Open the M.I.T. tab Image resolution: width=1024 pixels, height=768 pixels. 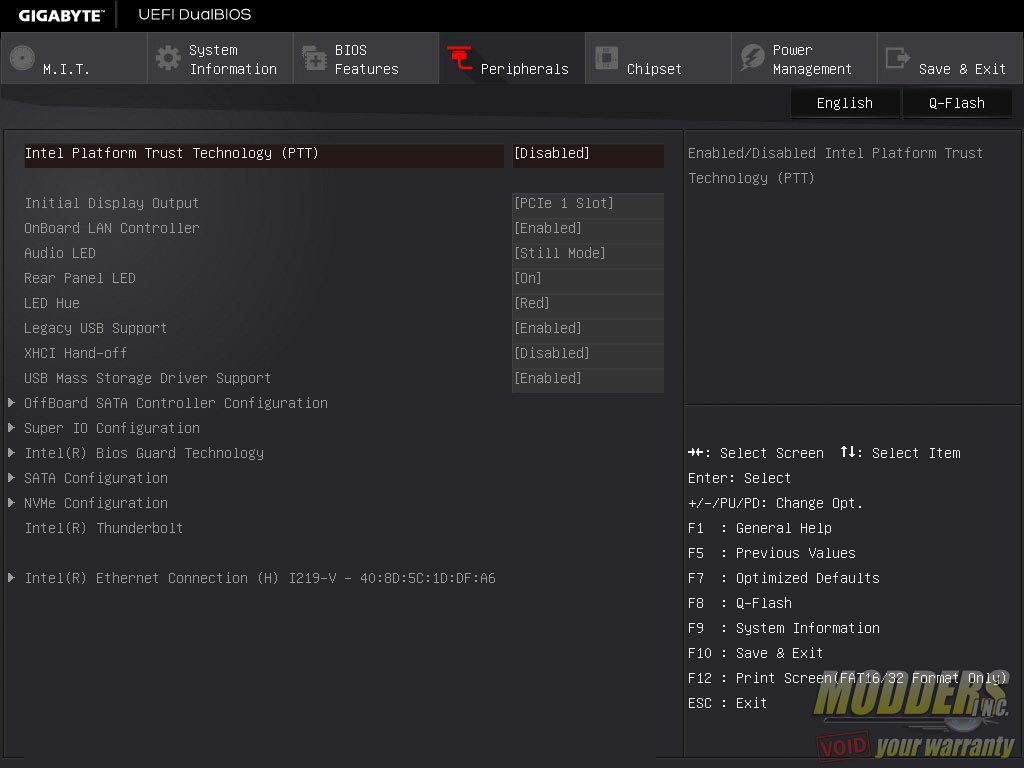tap(74, 58)
